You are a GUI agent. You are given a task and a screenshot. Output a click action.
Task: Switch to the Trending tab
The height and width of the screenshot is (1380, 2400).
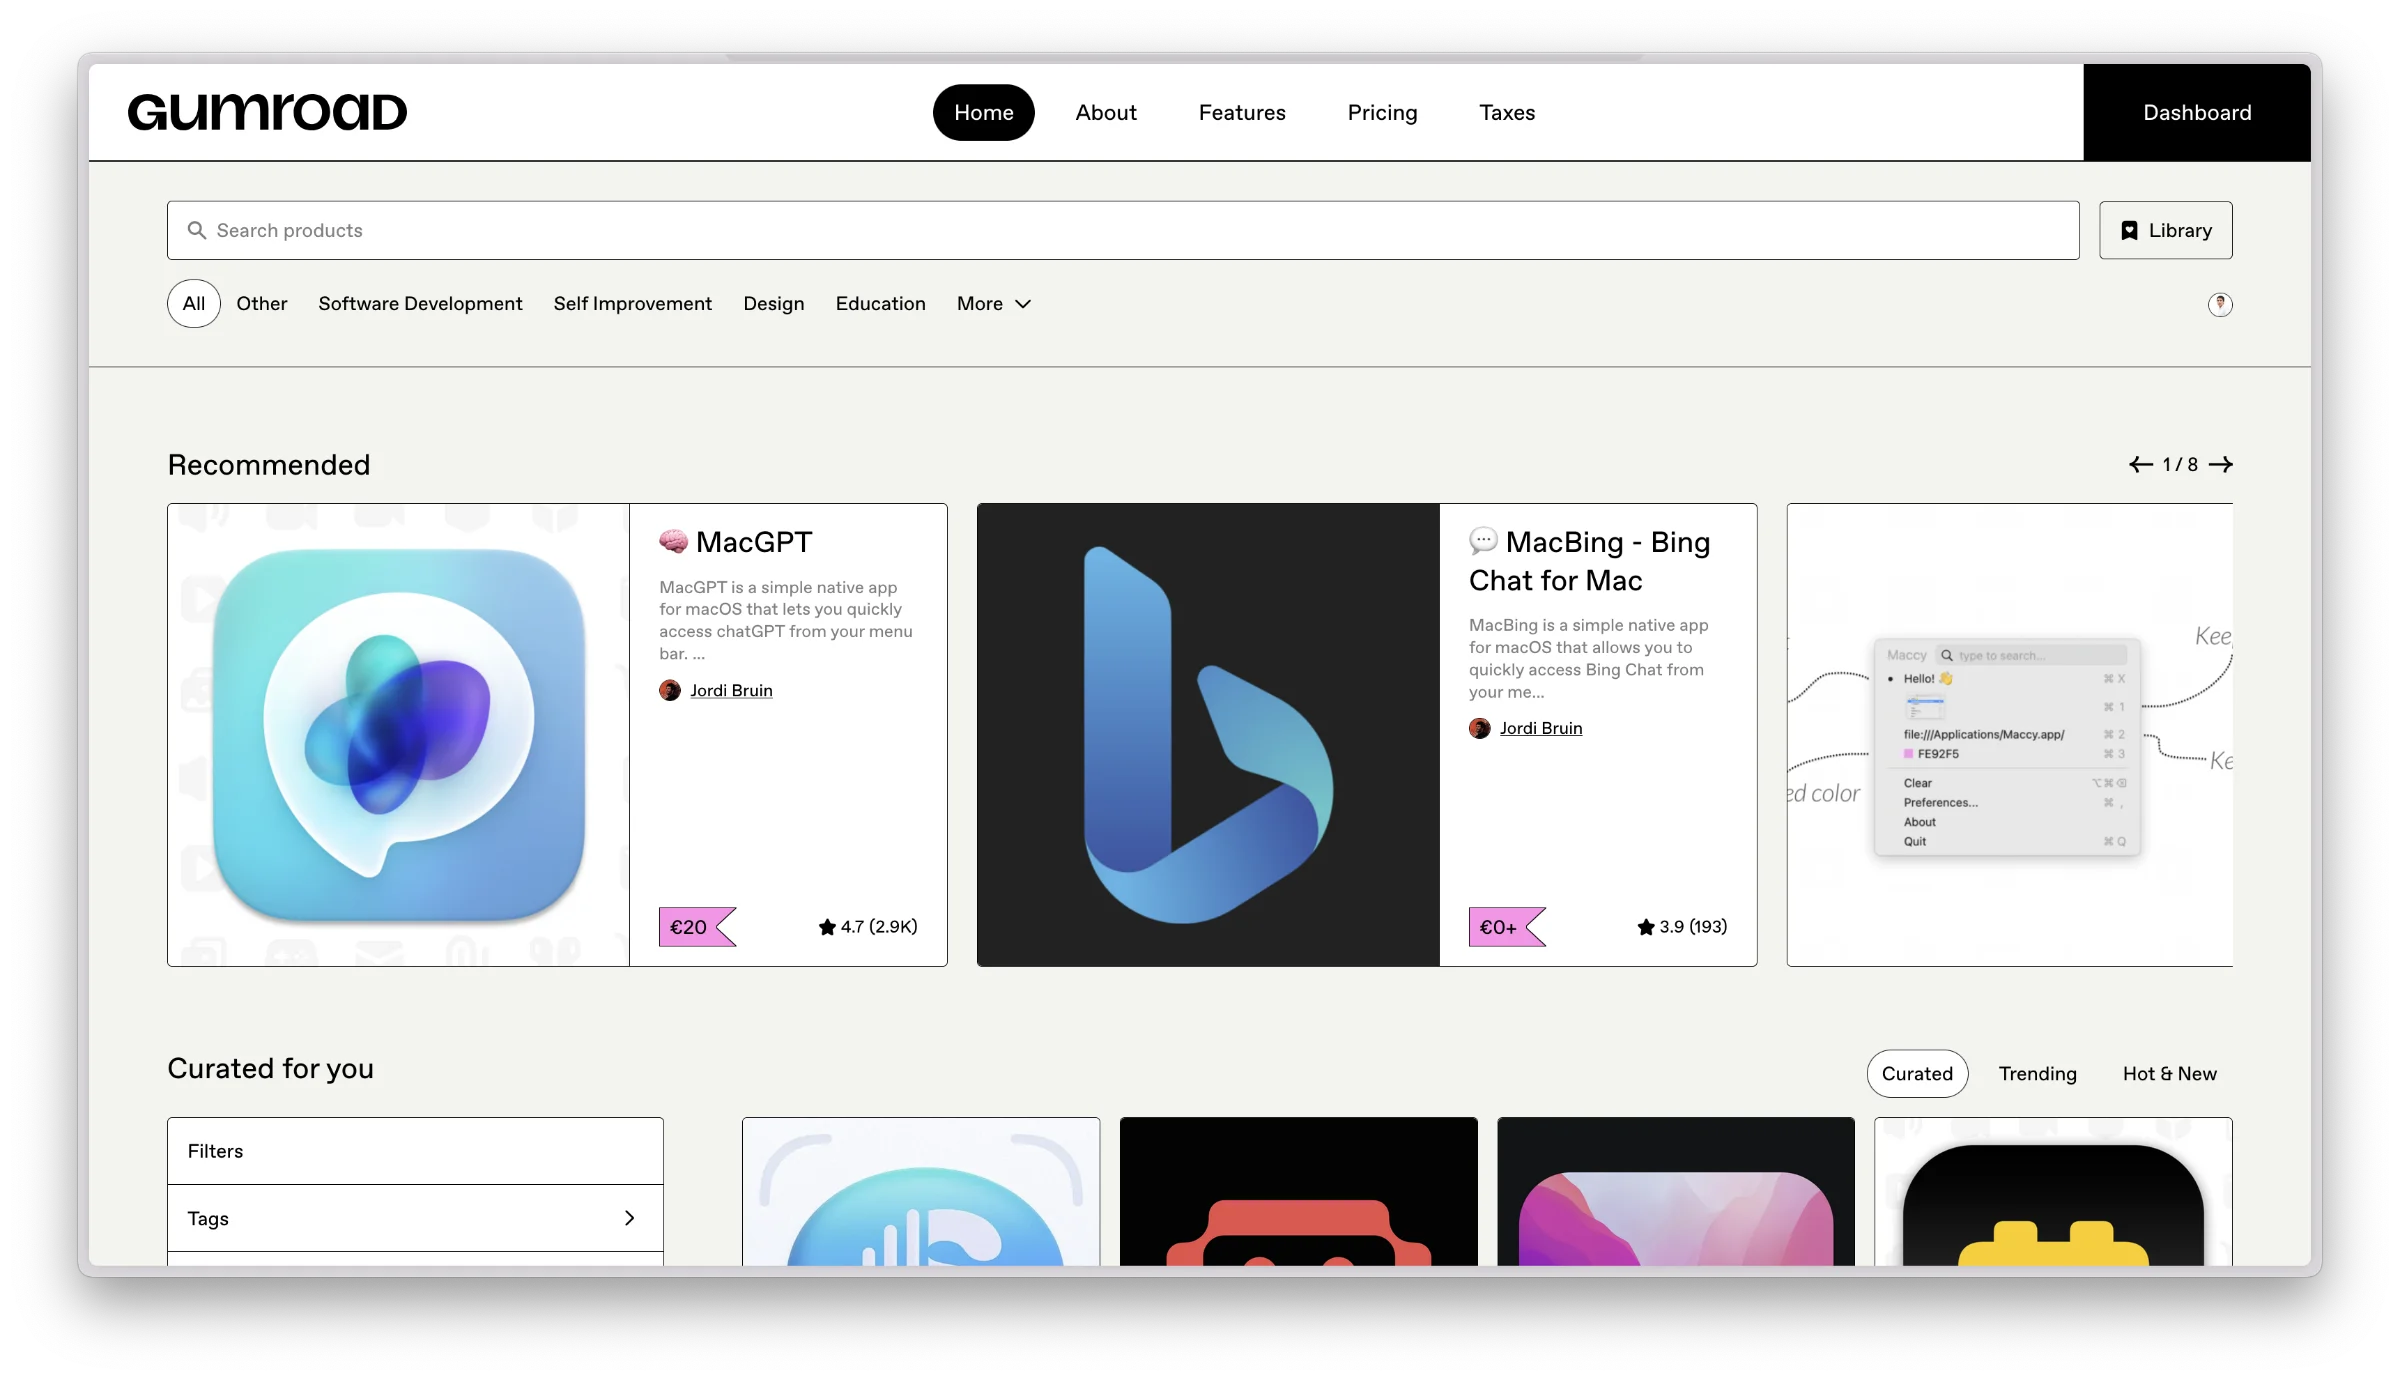2038,1073
